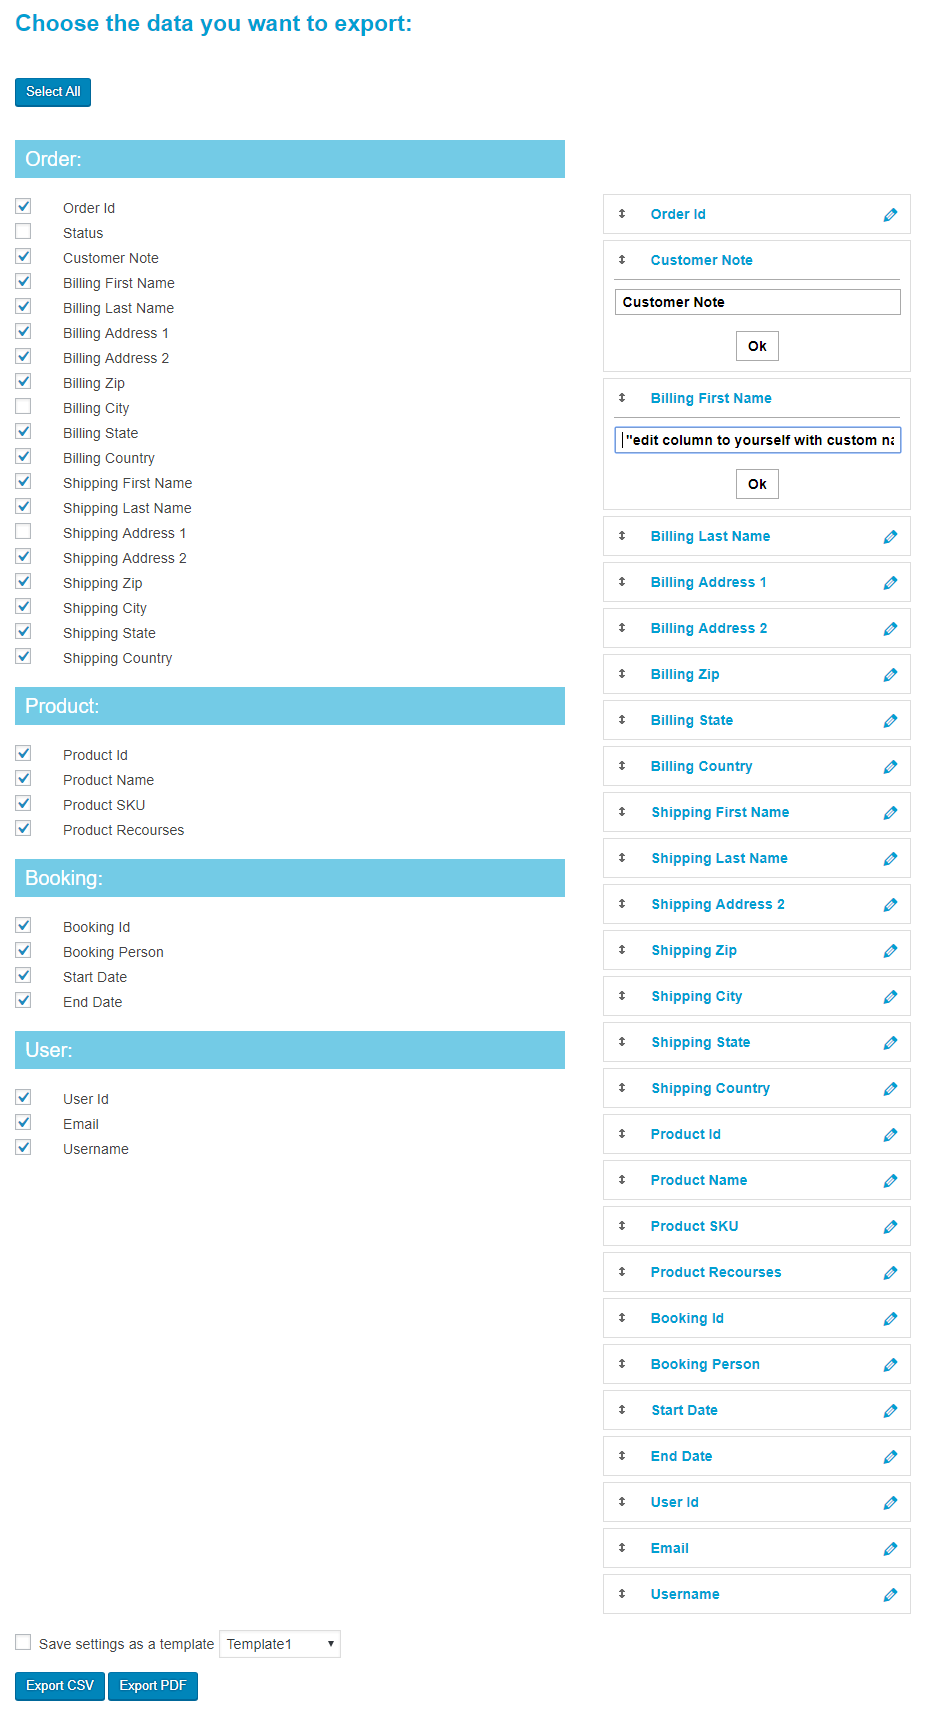Click the Shipping Country column link
Viewport: 925px width, 1711px height.
tap(710, 1088)
